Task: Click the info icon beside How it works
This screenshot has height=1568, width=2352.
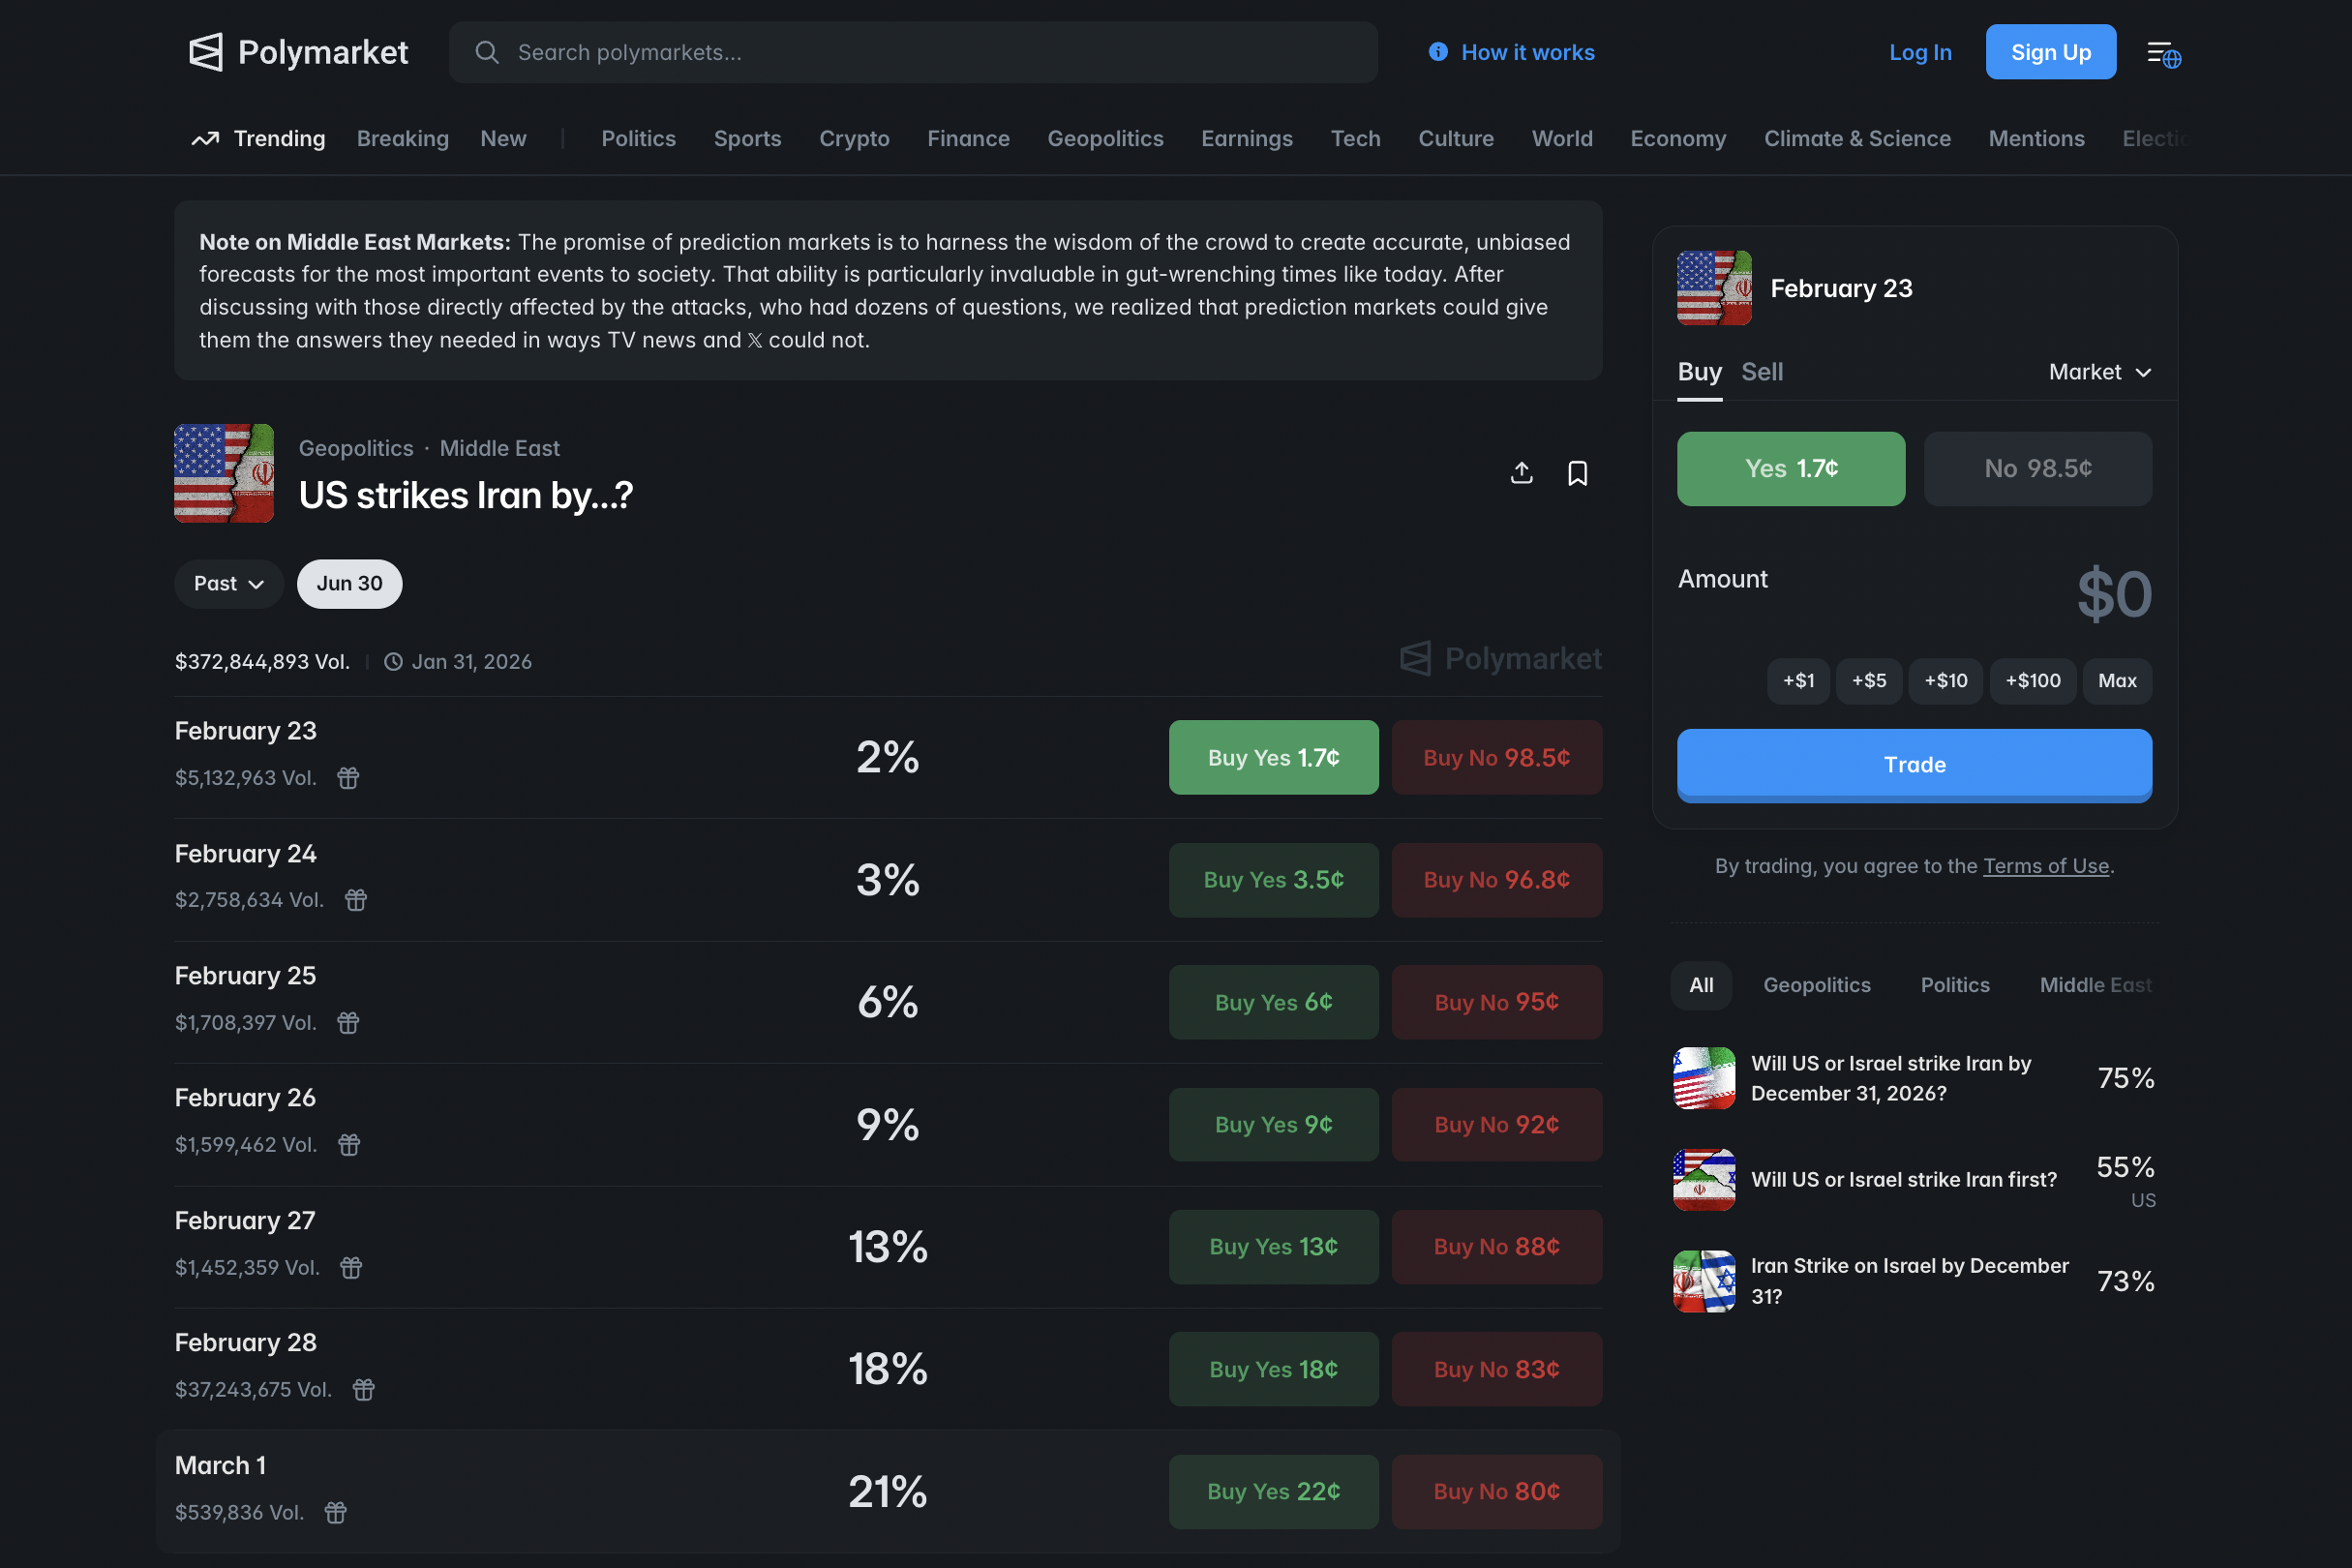Action: (x=1437, y=52)
